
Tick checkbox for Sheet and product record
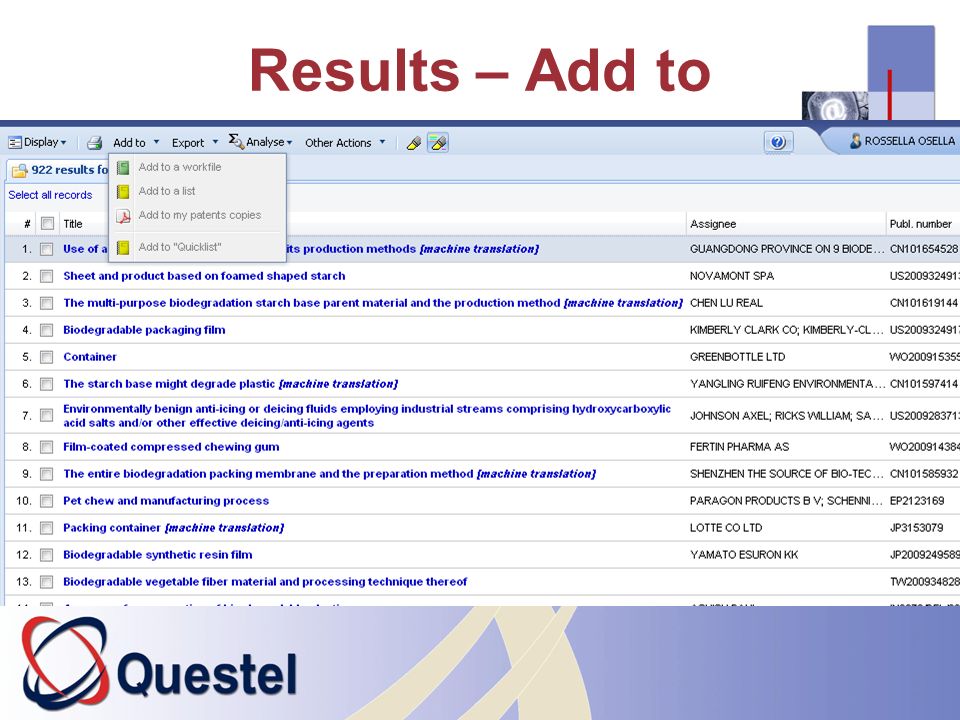click(47, 276)
